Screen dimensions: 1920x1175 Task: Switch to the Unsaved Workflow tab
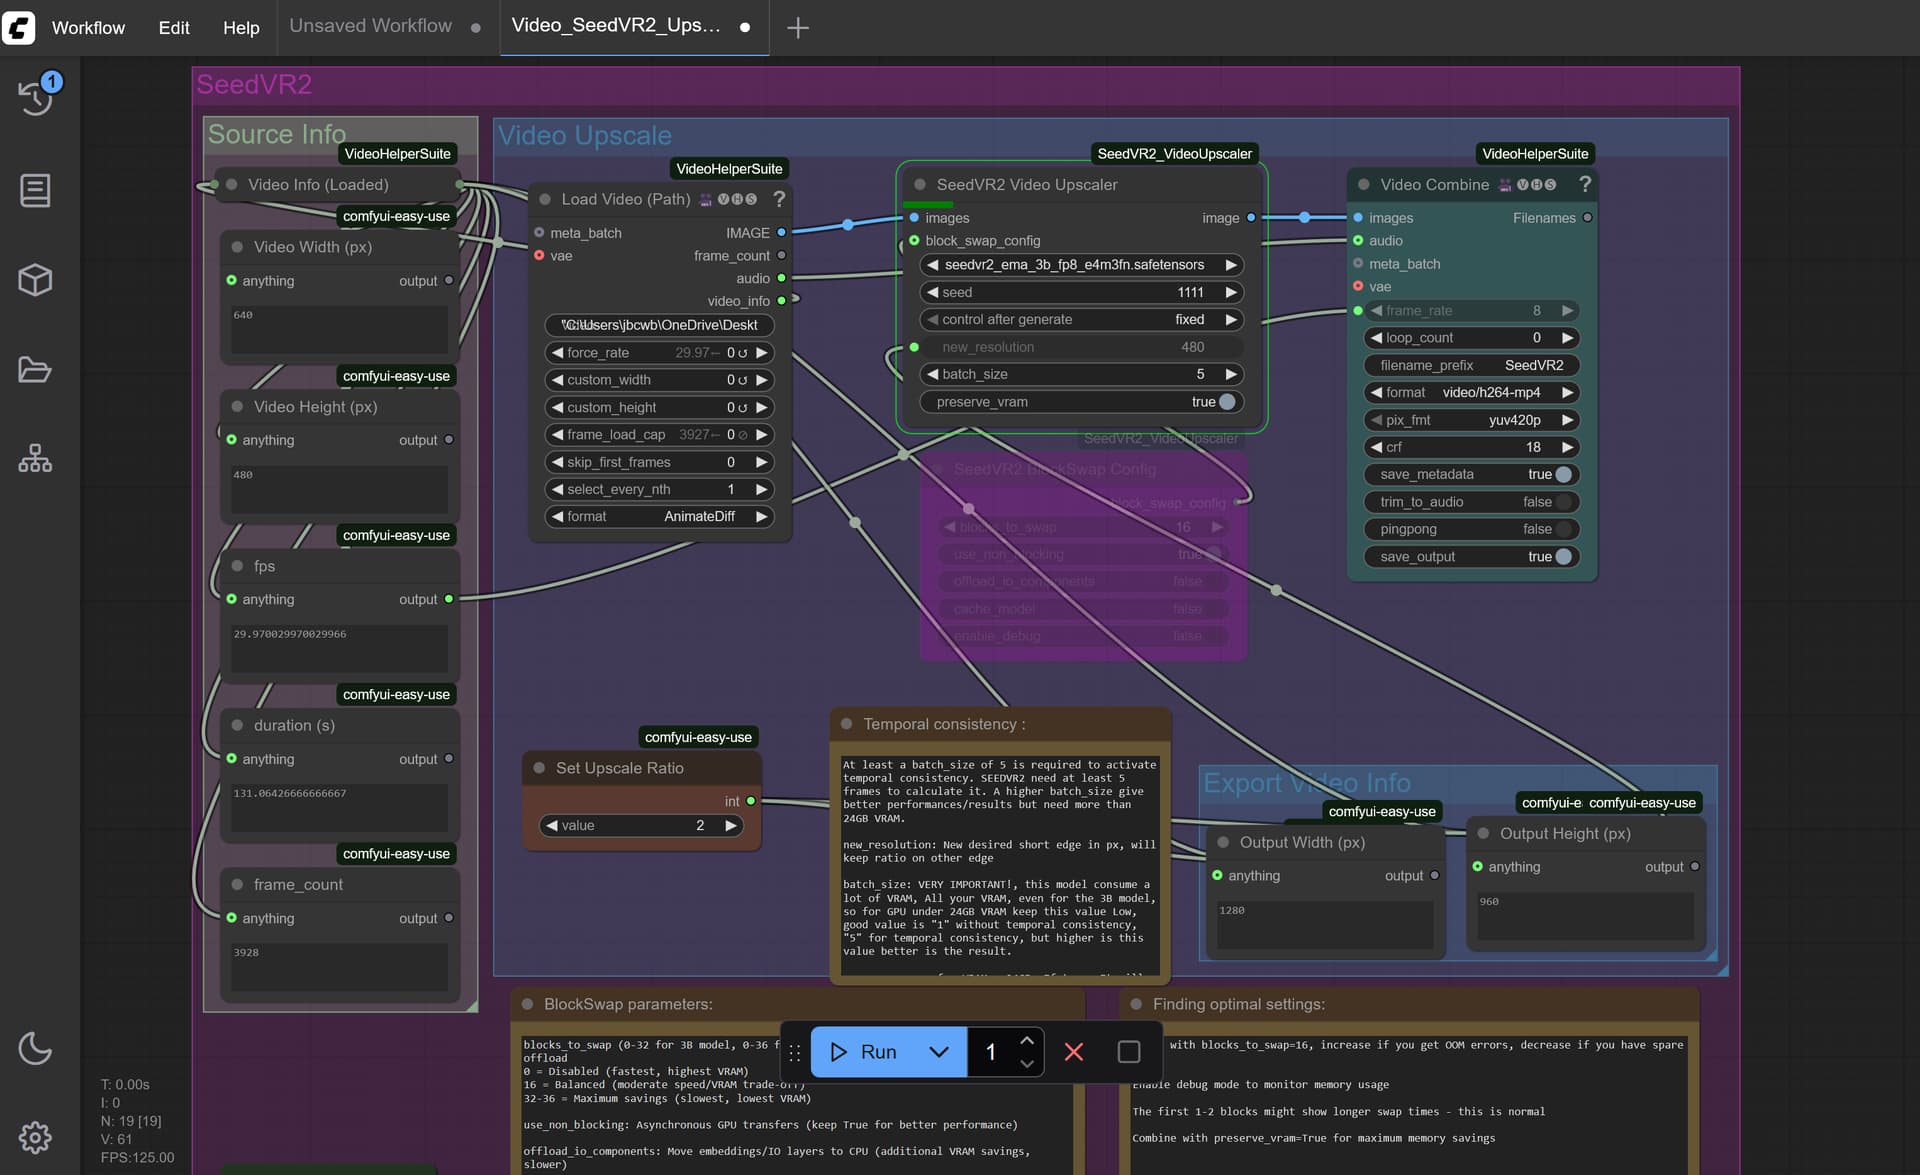[371, 26]
